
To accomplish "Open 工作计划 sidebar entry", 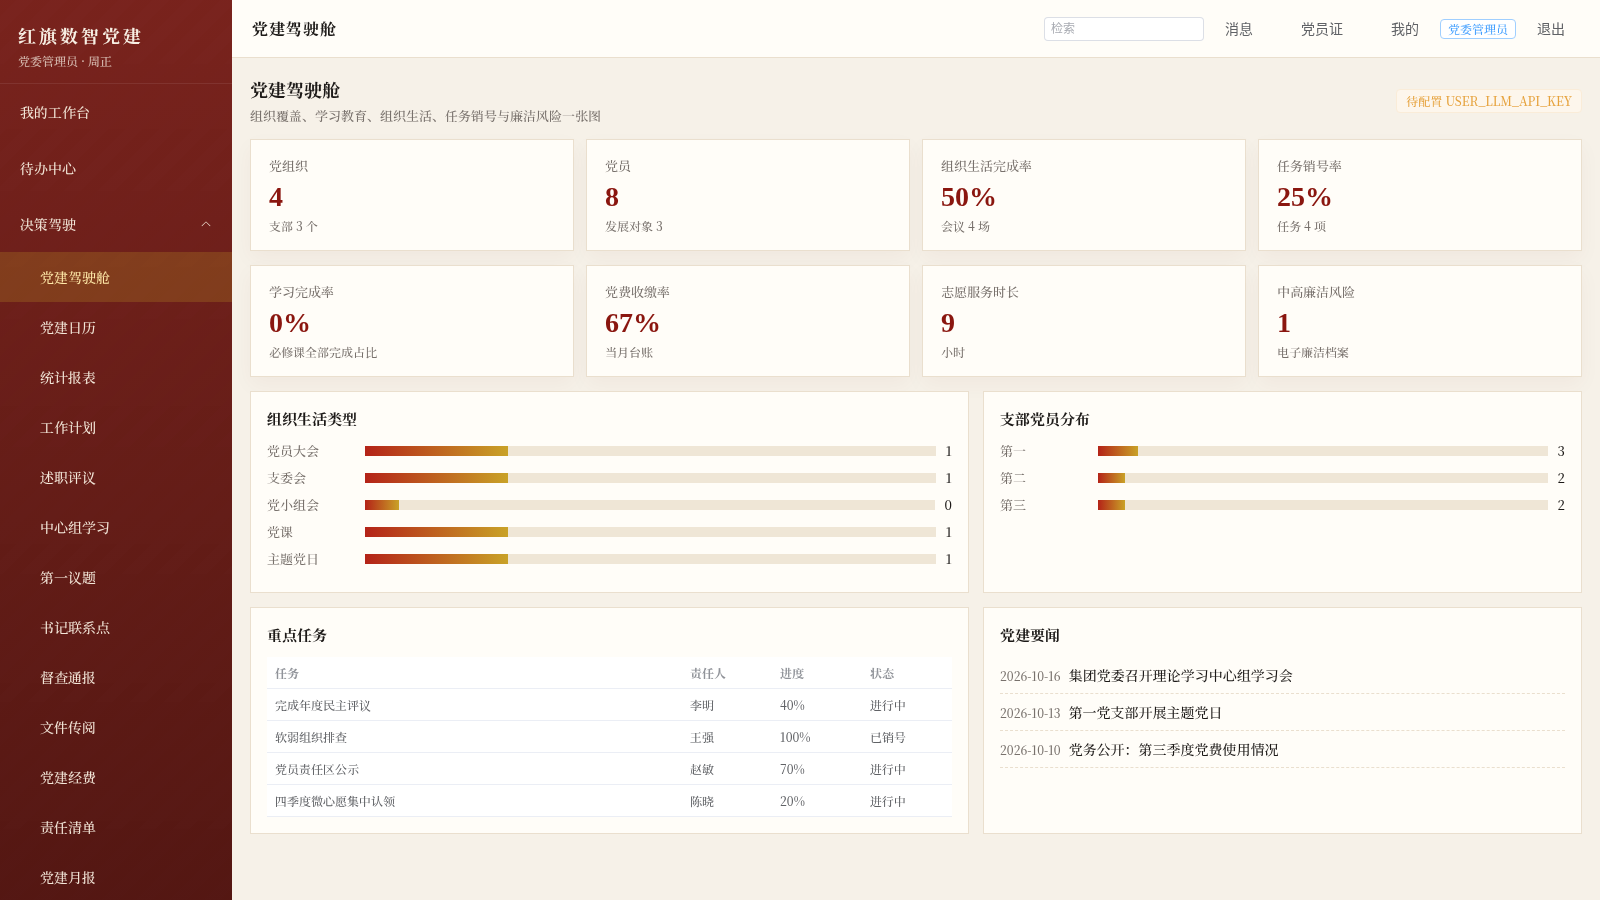I will (x=116, y=427).
